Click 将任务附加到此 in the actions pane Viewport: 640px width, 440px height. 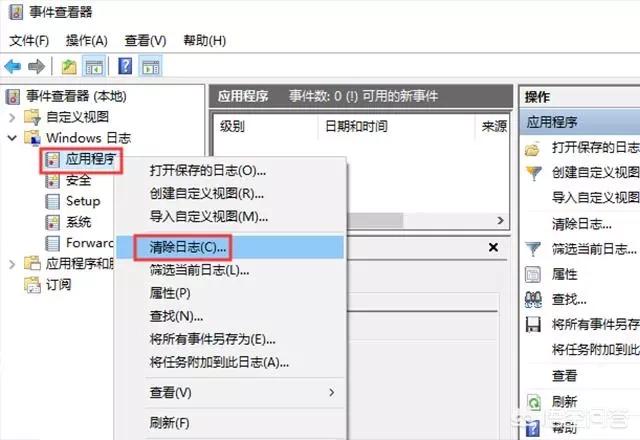(596, 350)
